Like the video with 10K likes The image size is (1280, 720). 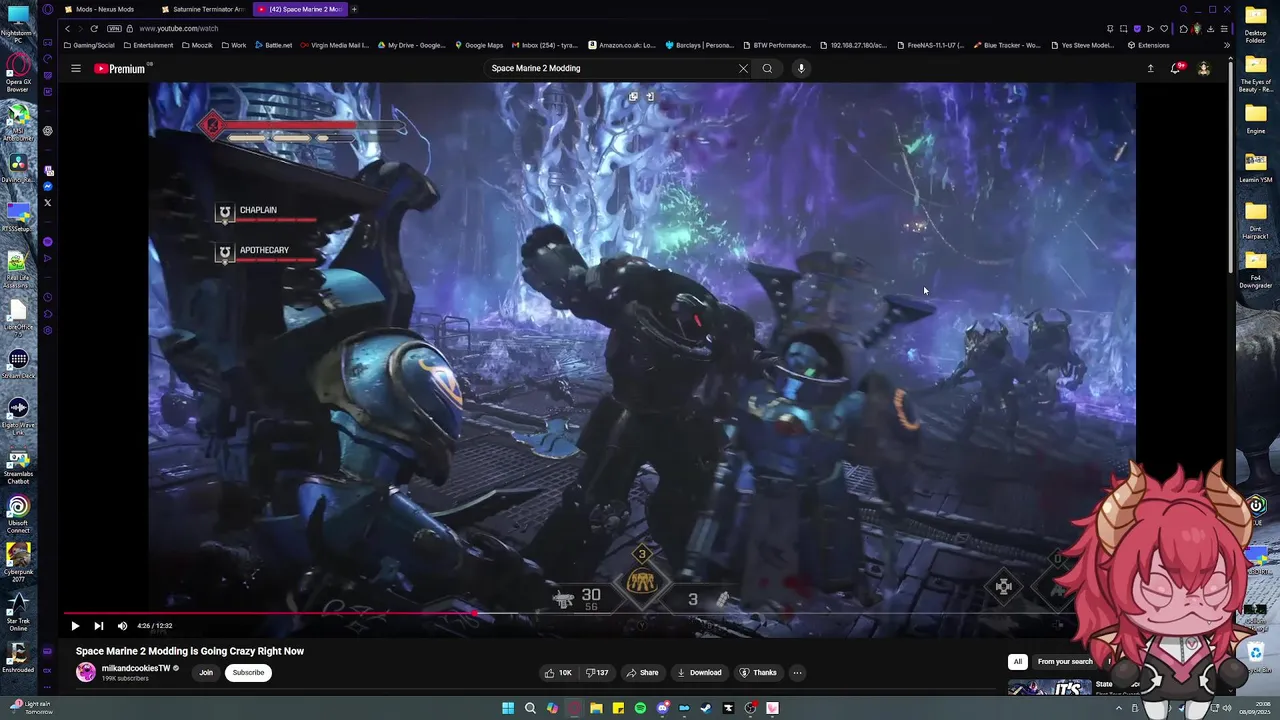coord(558,673)
